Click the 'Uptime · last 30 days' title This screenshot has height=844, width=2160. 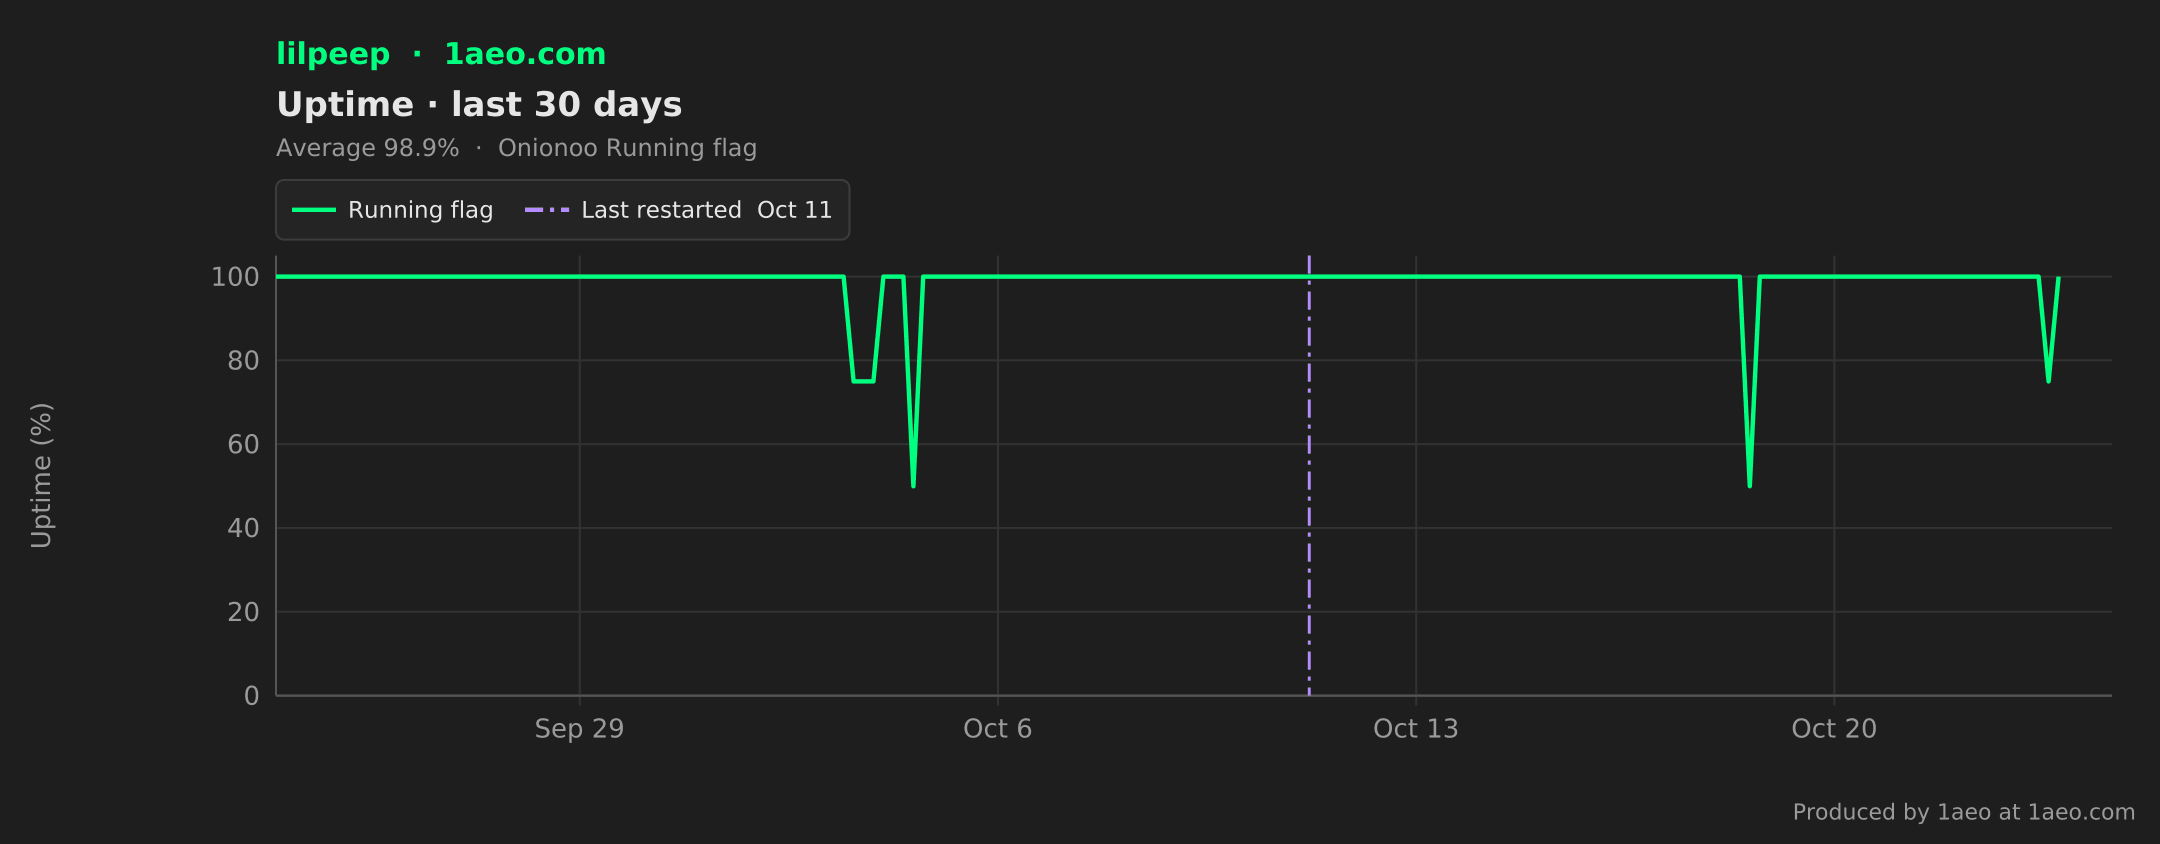[x=479, y=105]
